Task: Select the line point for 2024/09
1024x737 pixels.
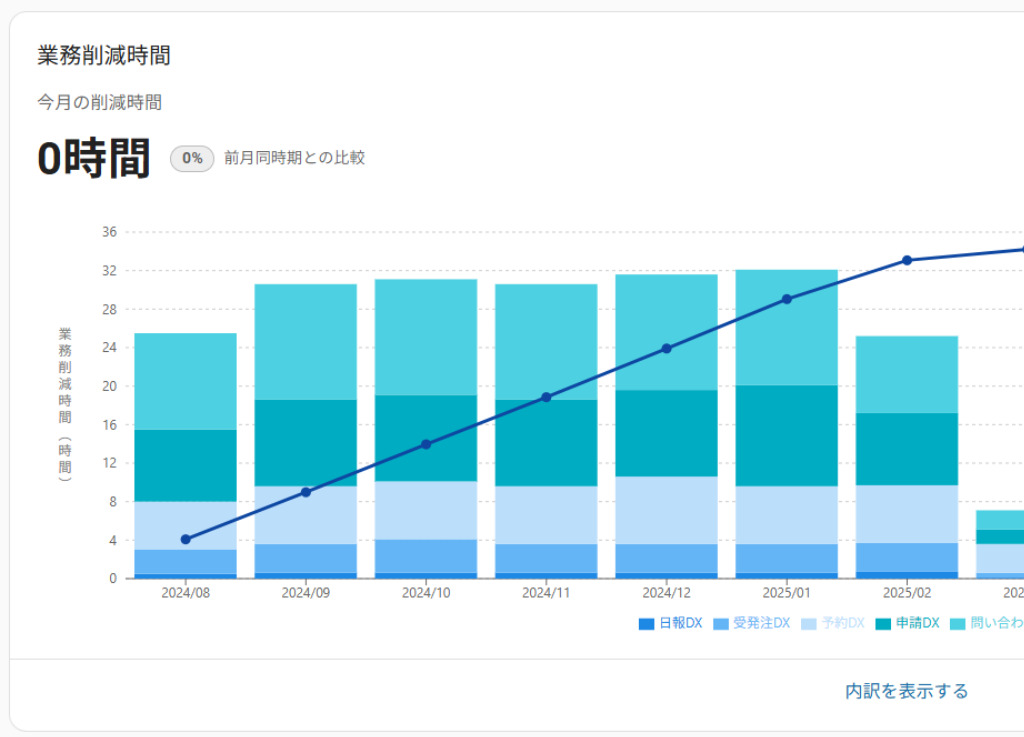Action: tap(306, 492)
